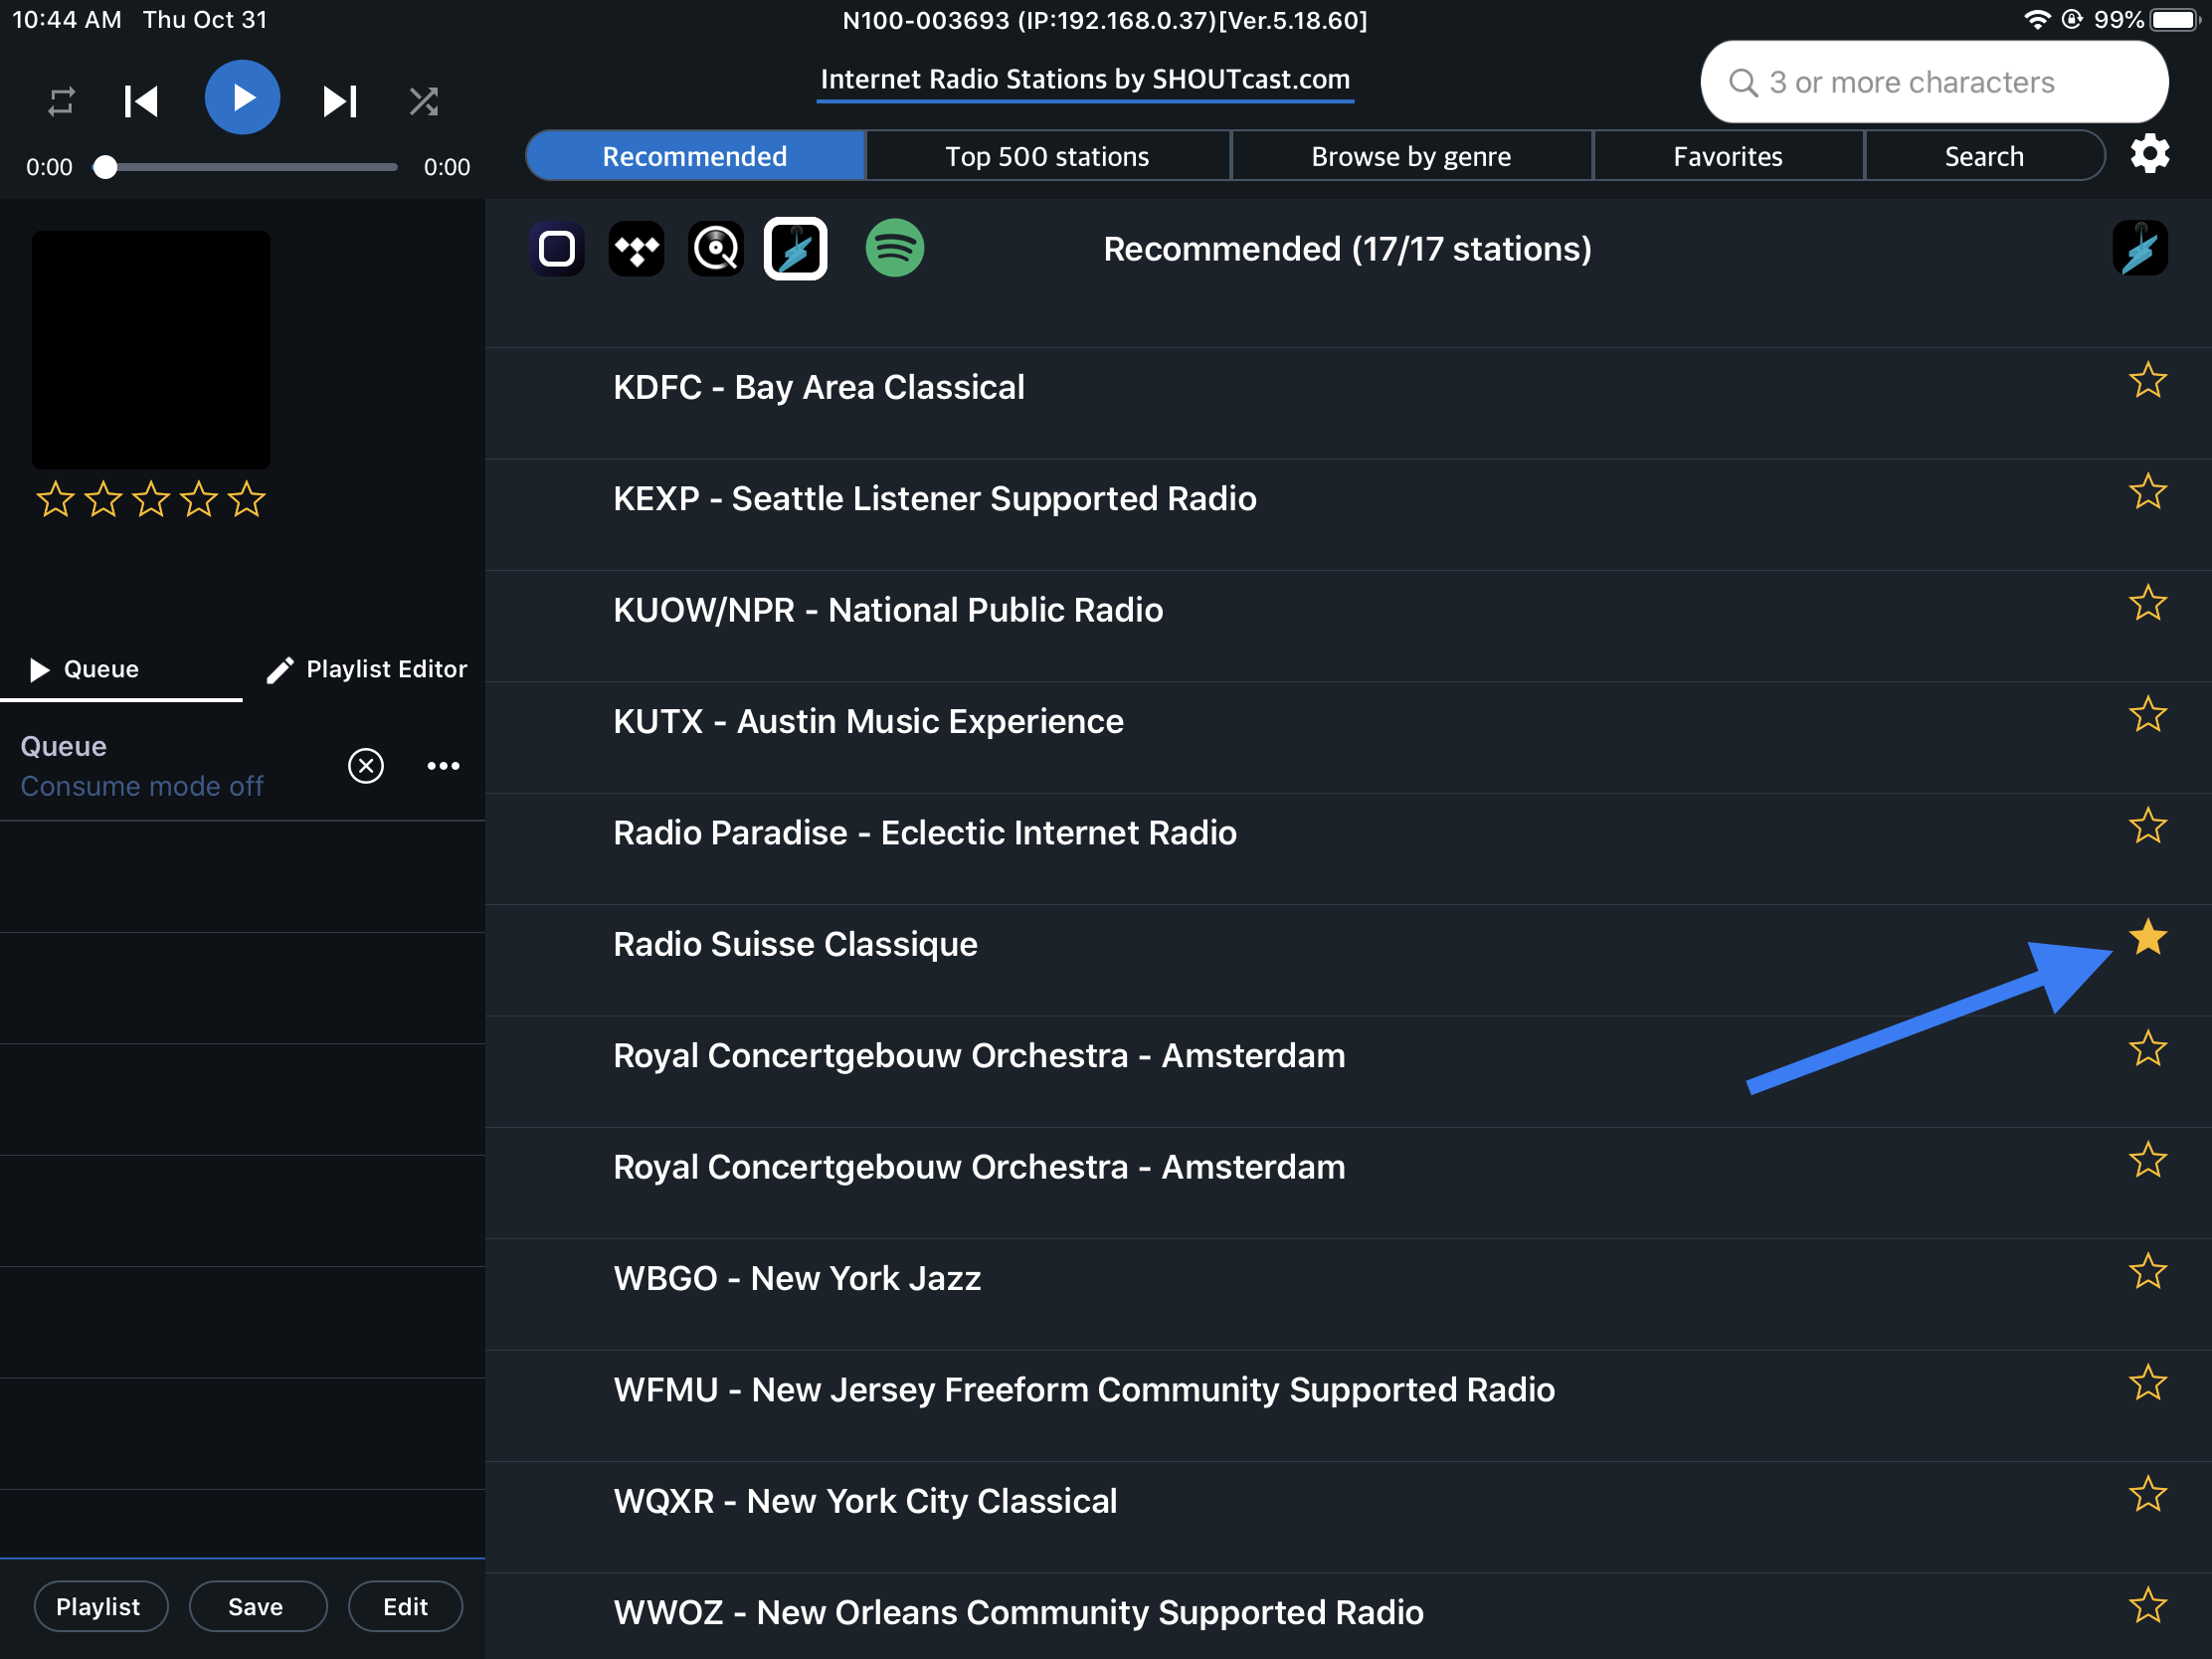Play KEXP - Seattle Listener Supported Radio
2212x1659 pixels.
1348,514
